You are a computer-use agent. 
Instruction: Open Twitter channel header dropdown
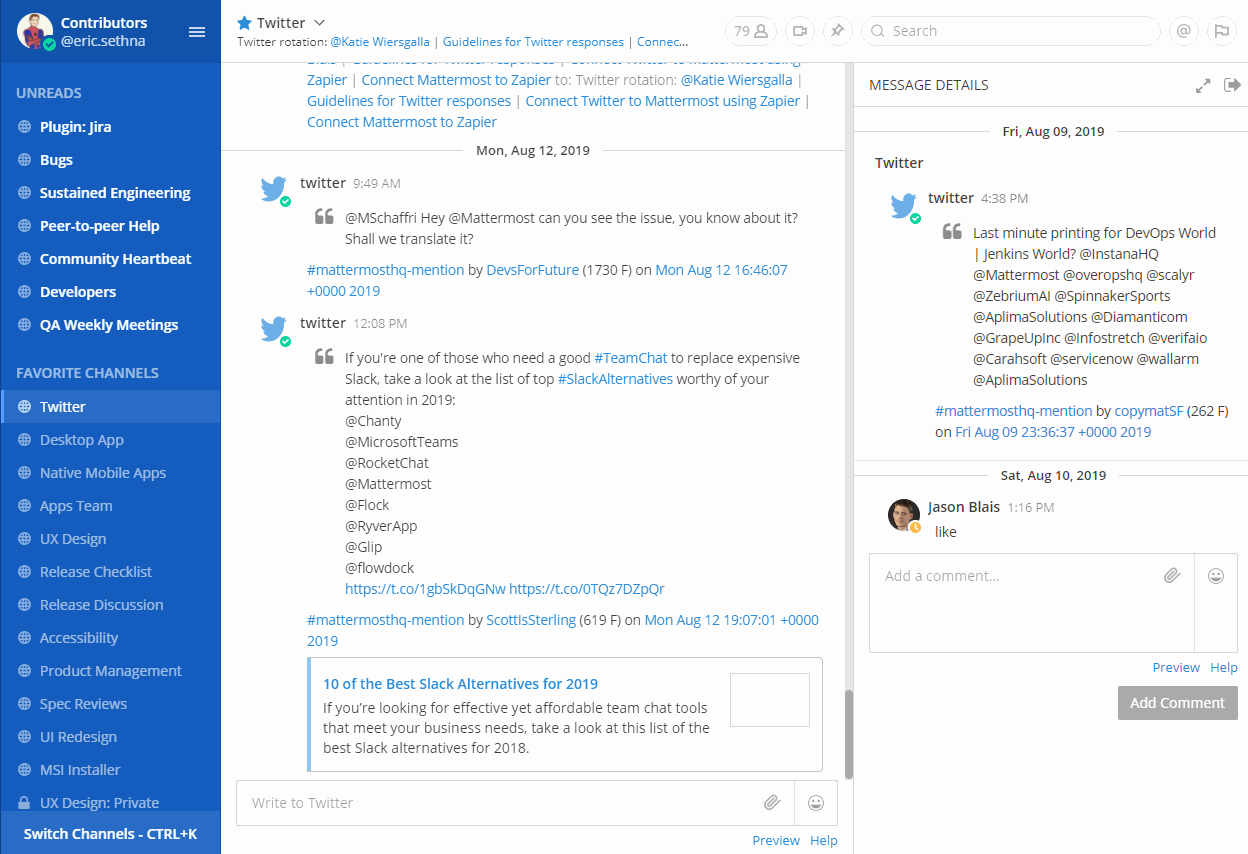pyautogui.click(x=319, y=23)
